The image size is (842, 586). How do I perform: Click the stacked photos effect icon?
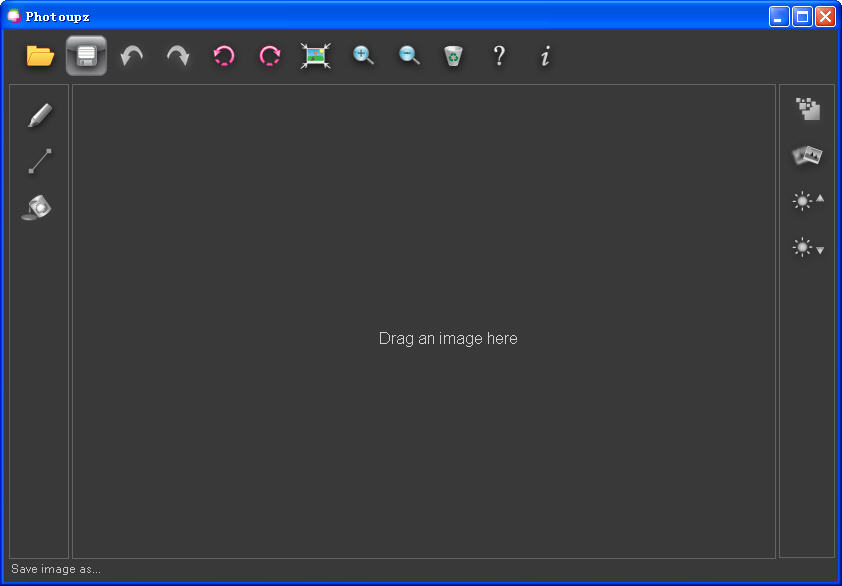click(x=807, y=155)
